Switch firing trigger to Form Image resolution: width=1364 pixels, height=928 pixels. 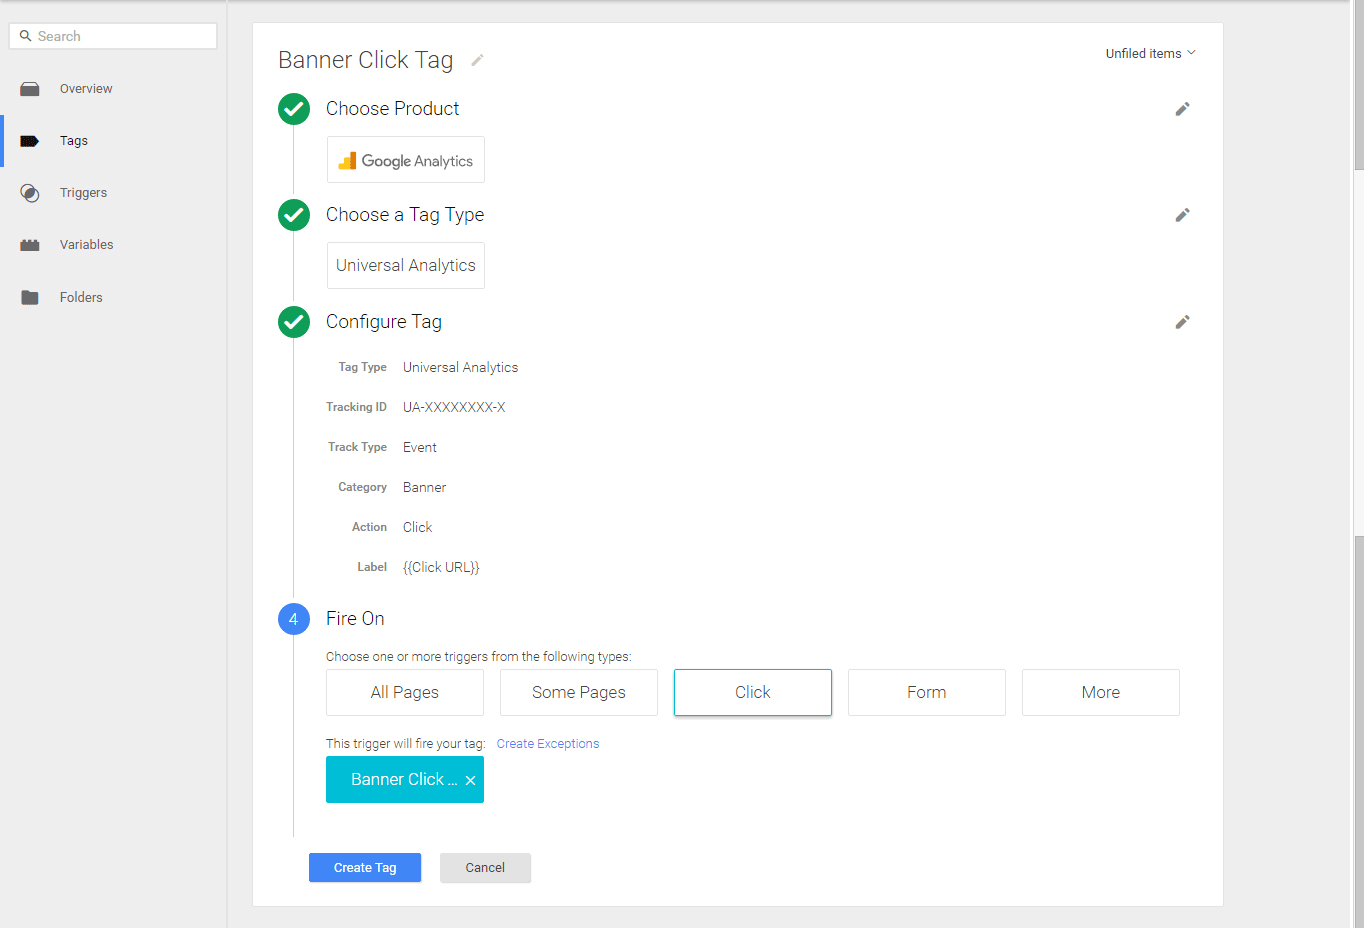926,692
